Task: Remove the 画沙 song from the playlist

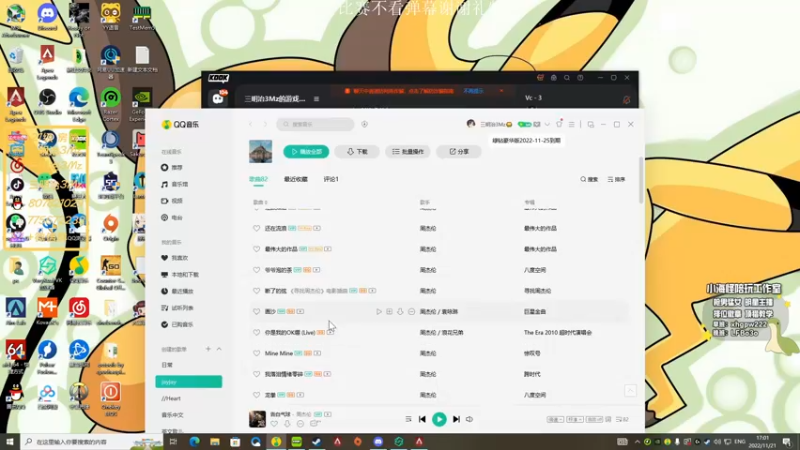Action: (411, 311)
